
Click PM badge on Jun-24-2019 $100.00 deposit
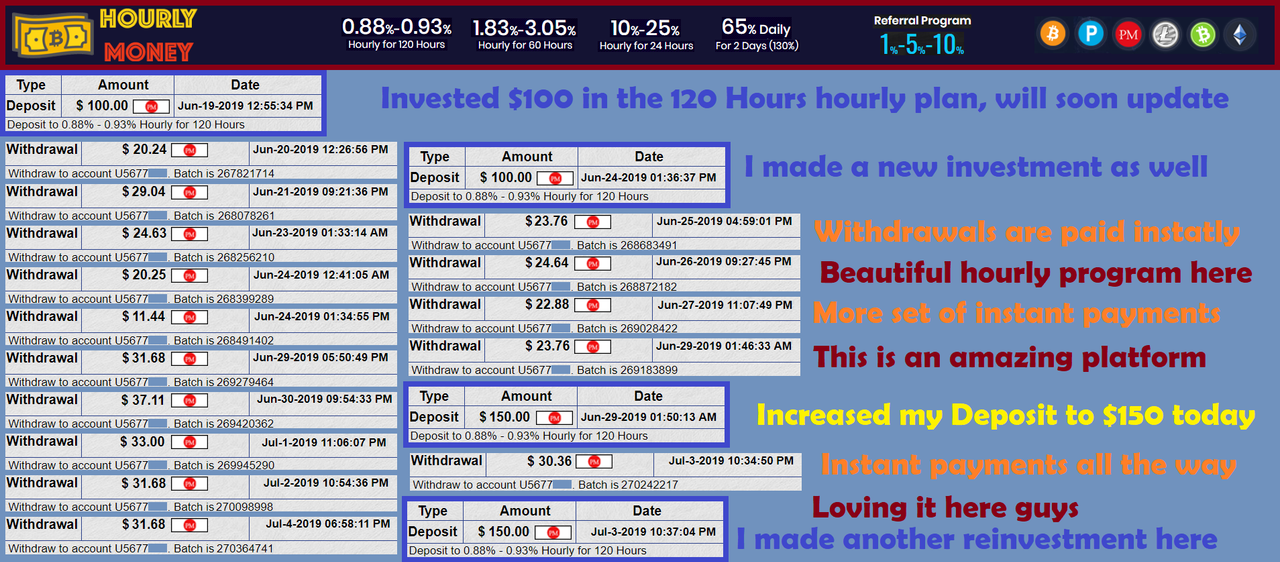tap(555, 178)
